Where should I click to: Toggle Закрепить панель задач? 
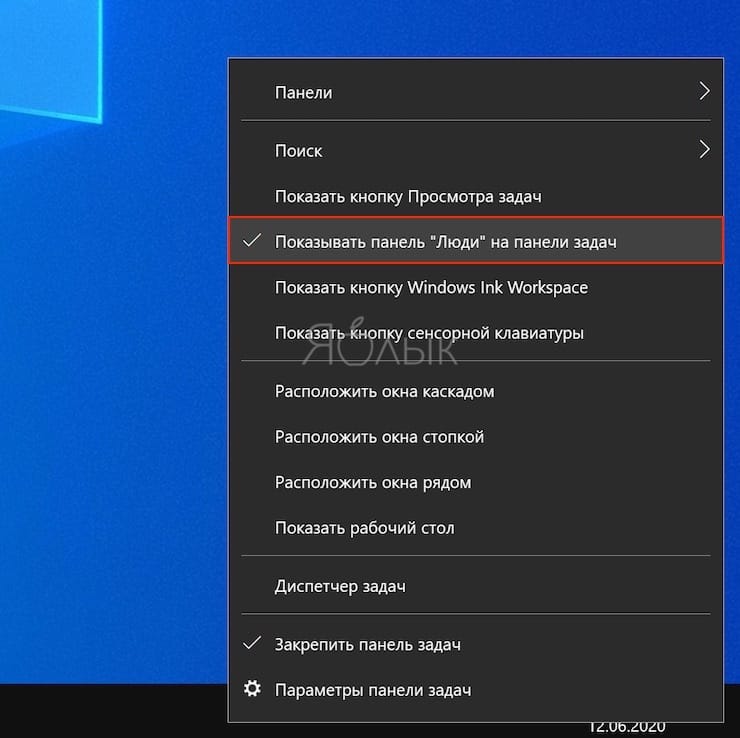pyautogui.click(x=476, y=645)
